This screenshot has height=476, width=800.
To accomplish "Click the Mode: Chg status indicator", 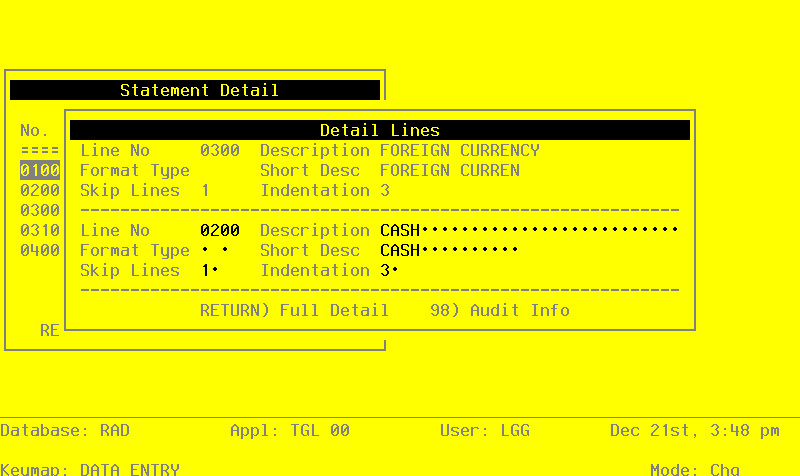I will tap(695, 469).
